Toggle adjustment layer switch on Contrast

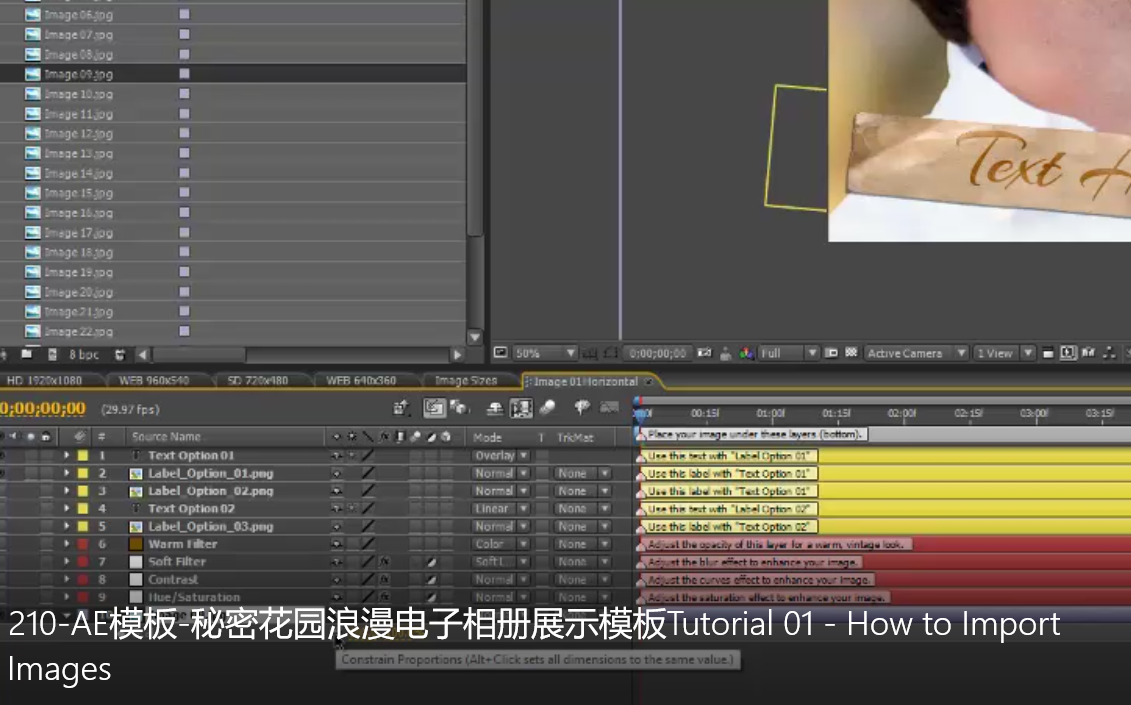coord(431,579)
